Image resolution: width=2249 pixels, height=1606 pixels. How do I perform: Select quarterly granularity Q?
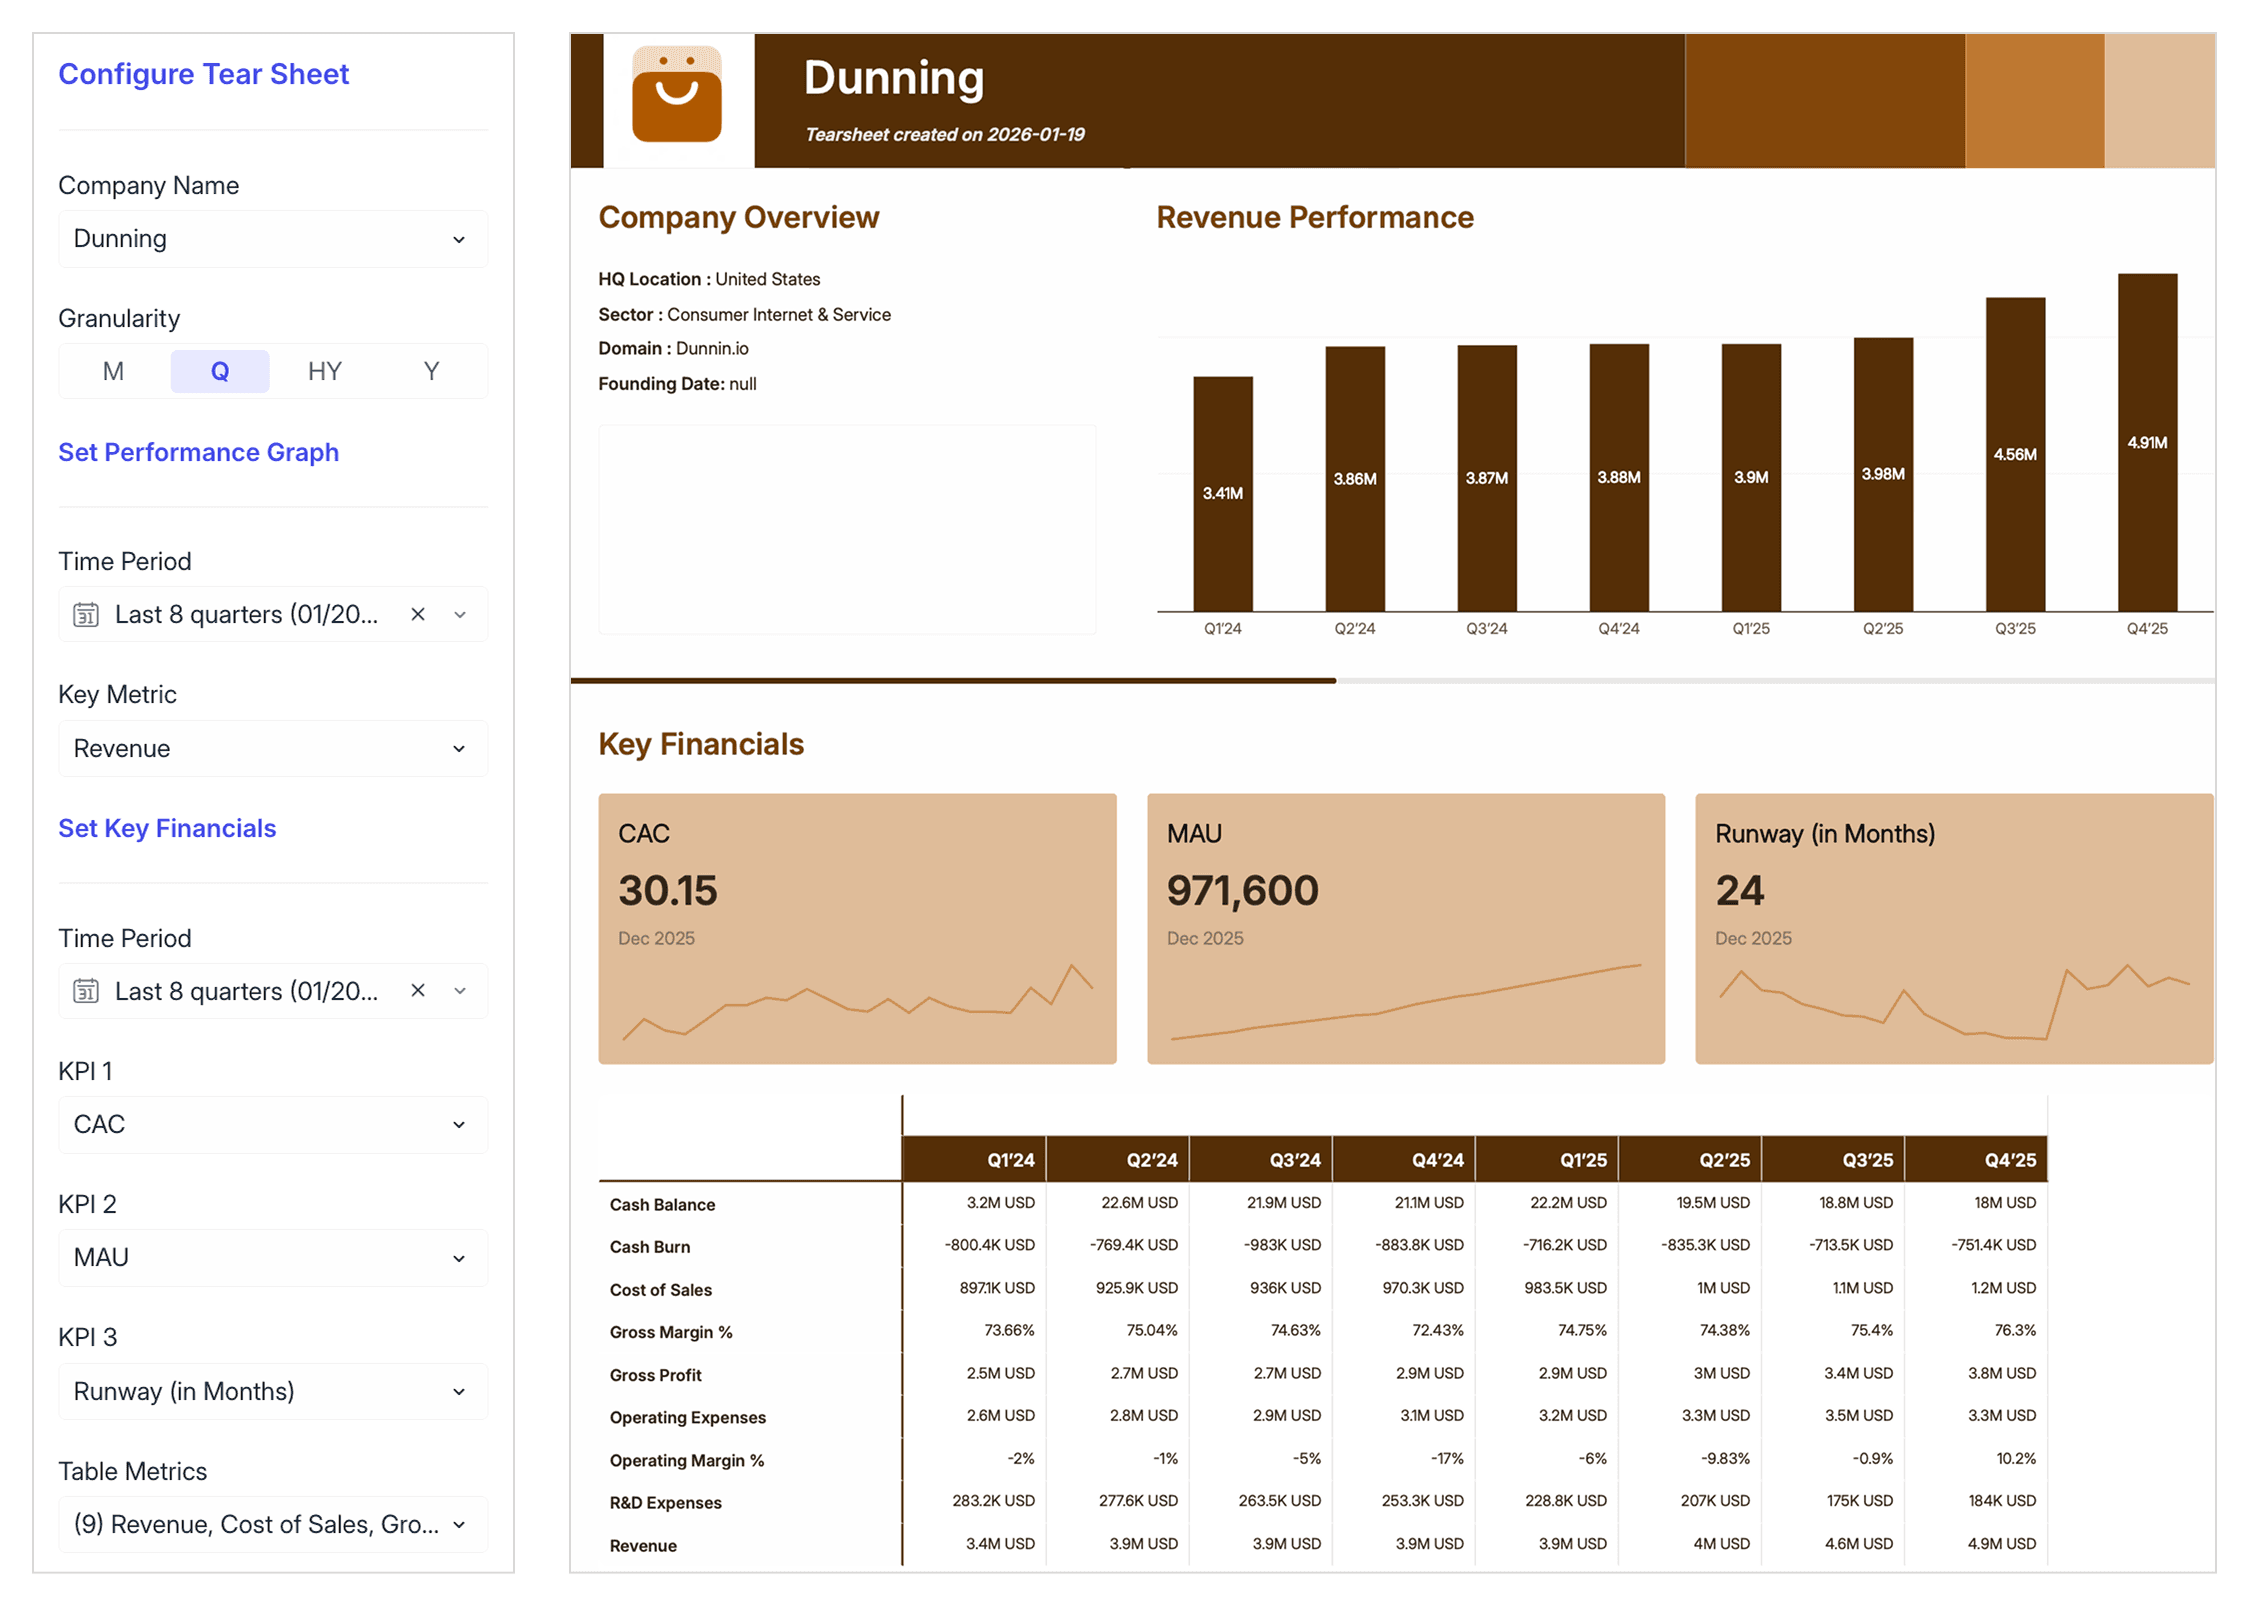pos(220,372)
